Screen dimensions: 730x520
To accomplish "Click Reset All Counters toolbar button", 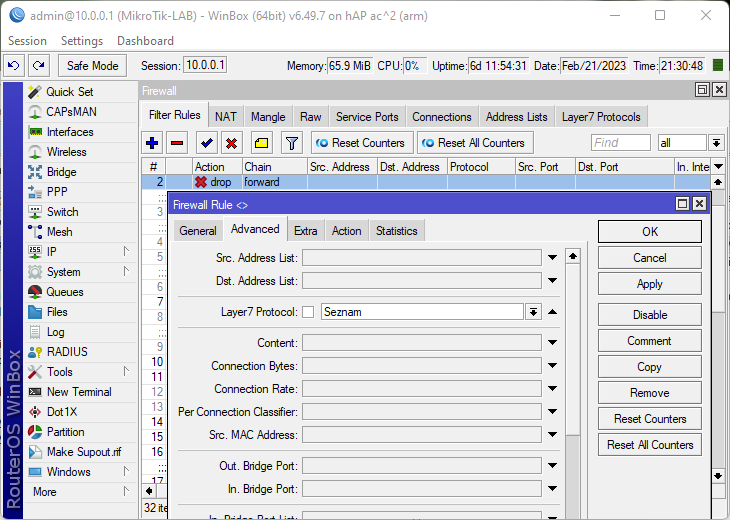I will pyautogui.click(x=475, y=143).
